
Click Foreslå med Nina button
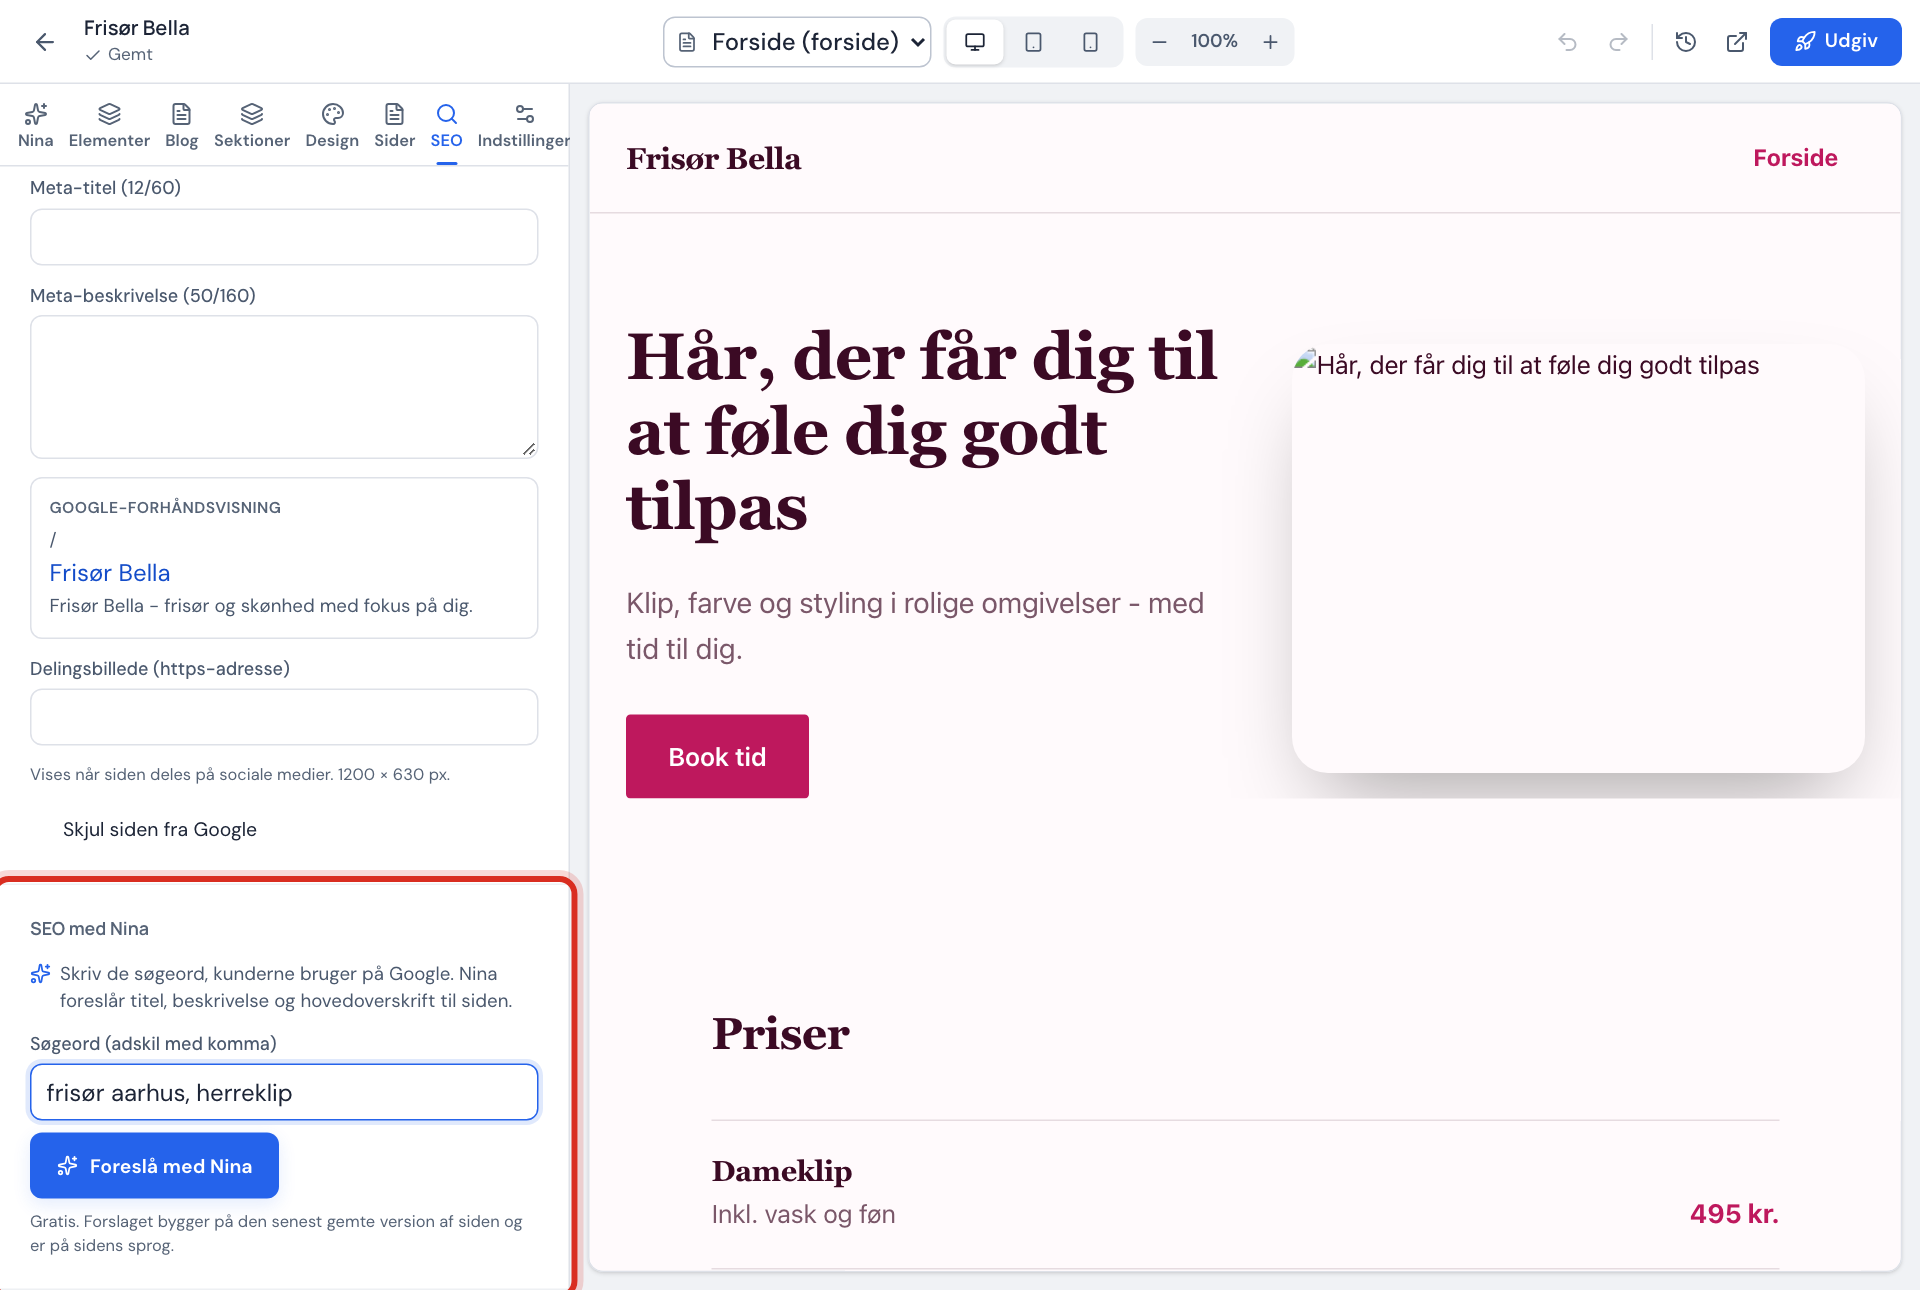[154, 1165]
